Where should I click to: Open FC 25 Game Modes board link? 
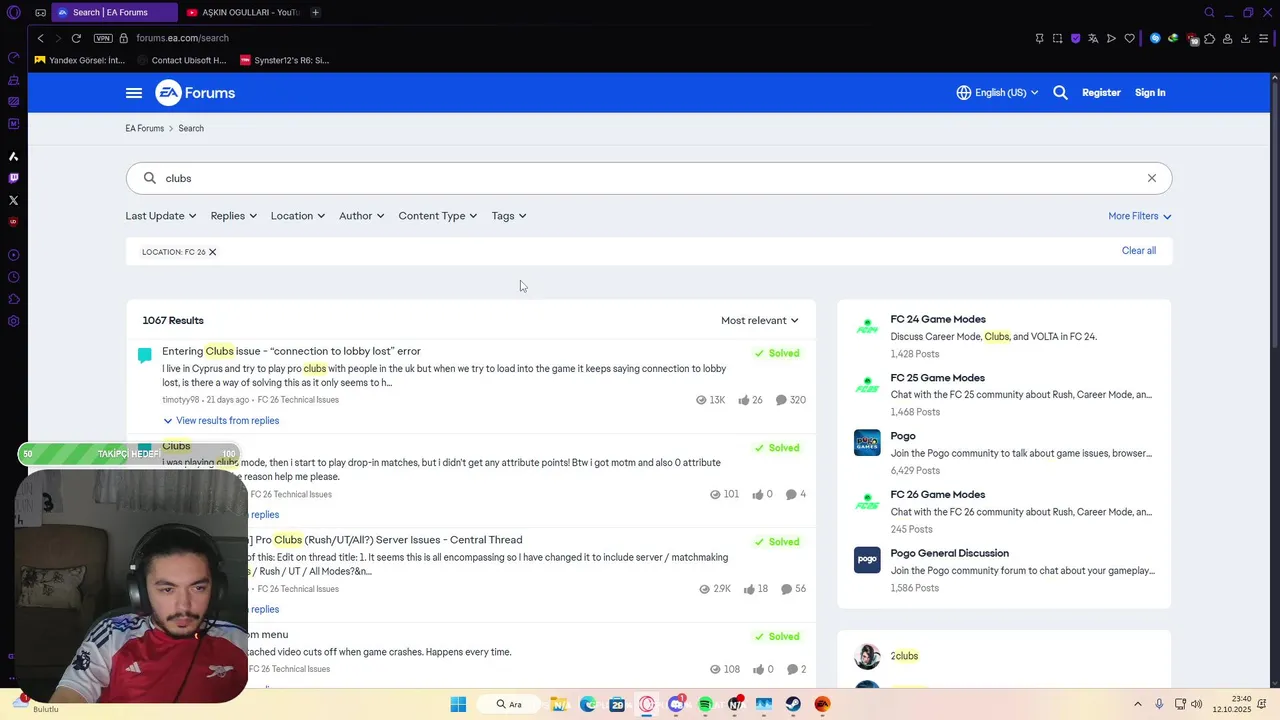[x=938, y=378]
